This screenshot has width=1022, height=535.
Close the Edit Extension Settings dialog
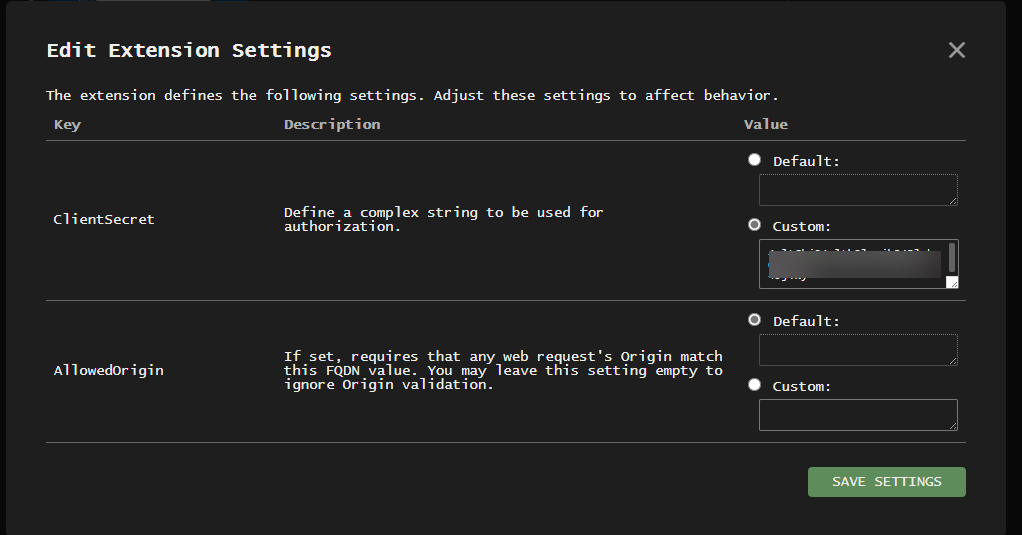tap(957, 50)
